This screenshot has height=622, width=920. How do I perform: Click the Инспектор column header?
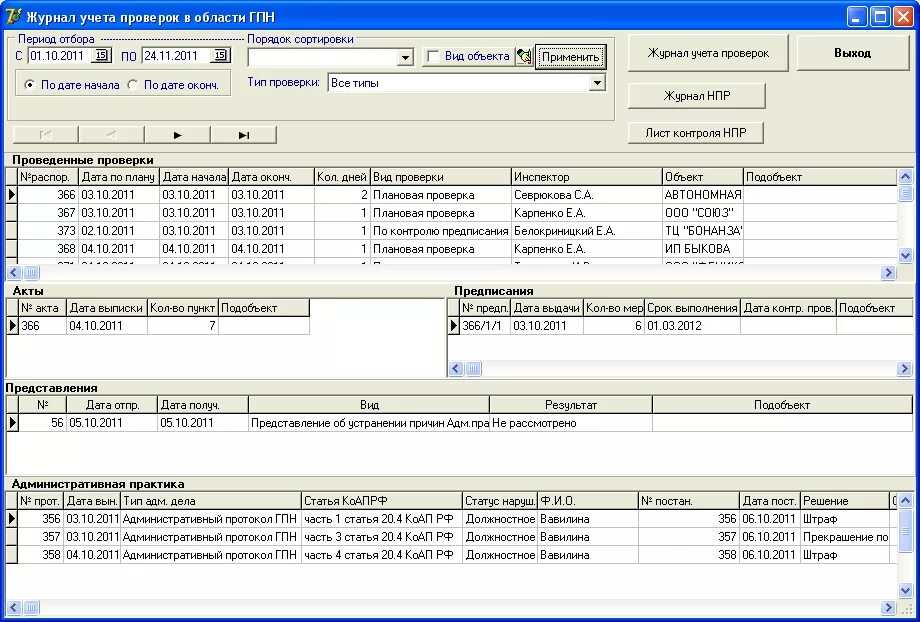point(587,177)
